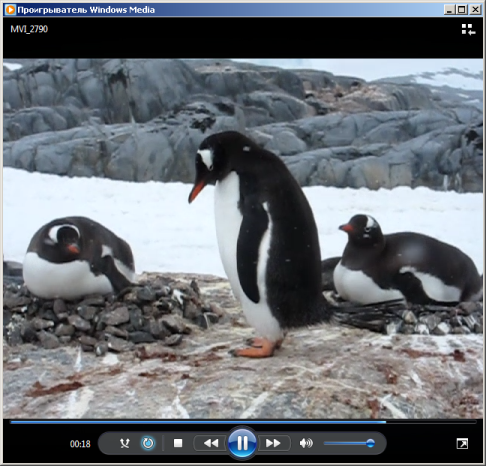Screen dimensions: 486x466
Task: Skip forward to next track
Action: point(273,443)
